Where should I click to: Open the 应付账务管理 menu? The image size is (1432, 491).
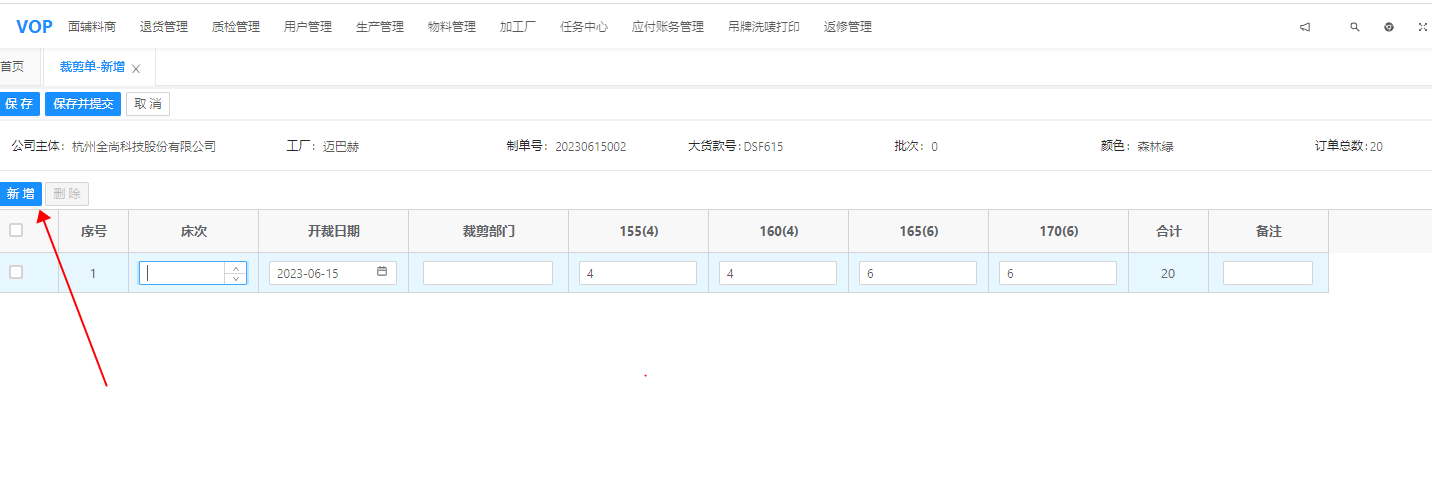click(x=668, y=27)
